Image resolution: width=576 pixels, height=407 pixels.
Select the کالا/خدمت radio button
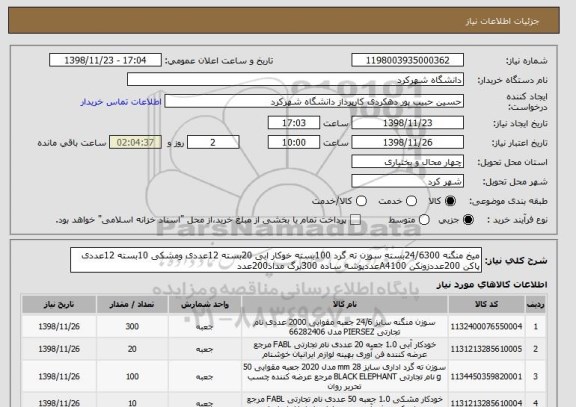pos(361,201)
